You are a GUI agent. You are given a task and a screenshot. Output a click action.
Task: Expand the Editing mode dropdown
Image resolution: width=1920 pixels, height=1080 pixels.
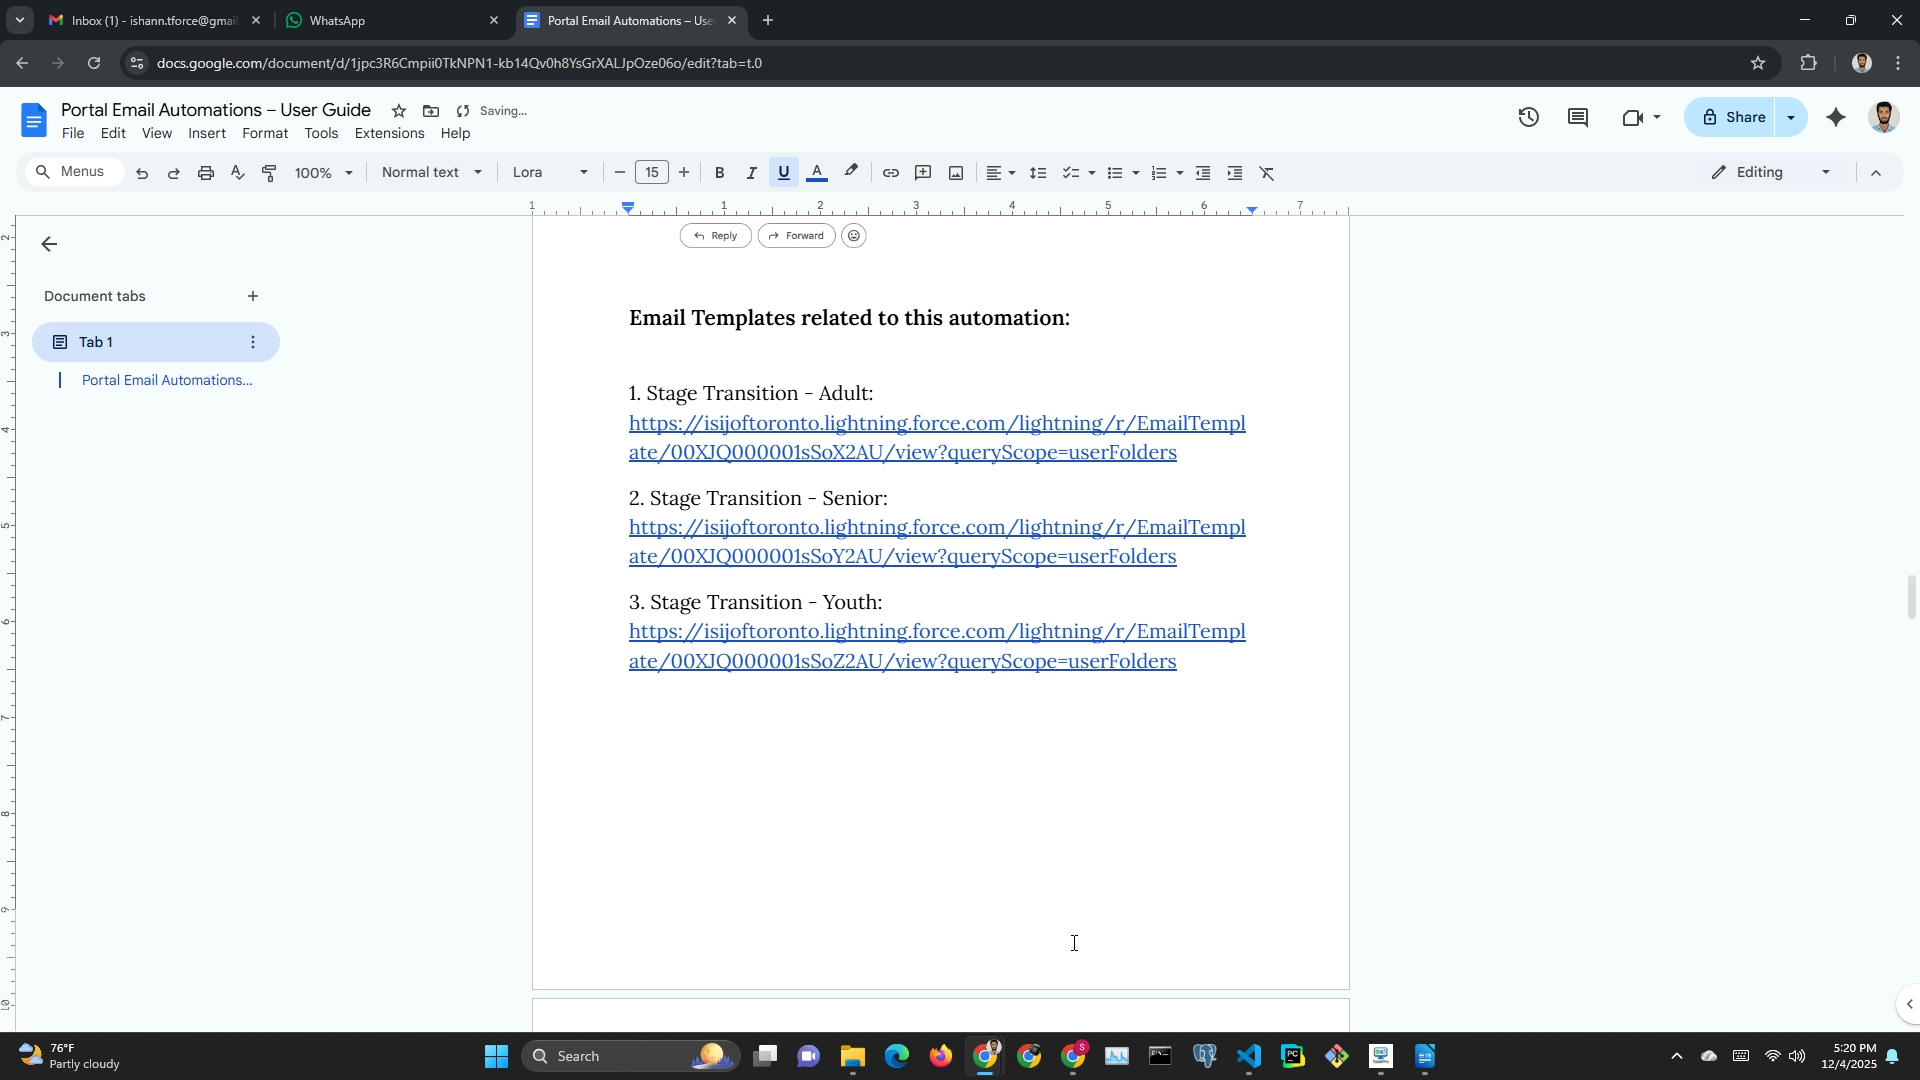click(1771, 173)
